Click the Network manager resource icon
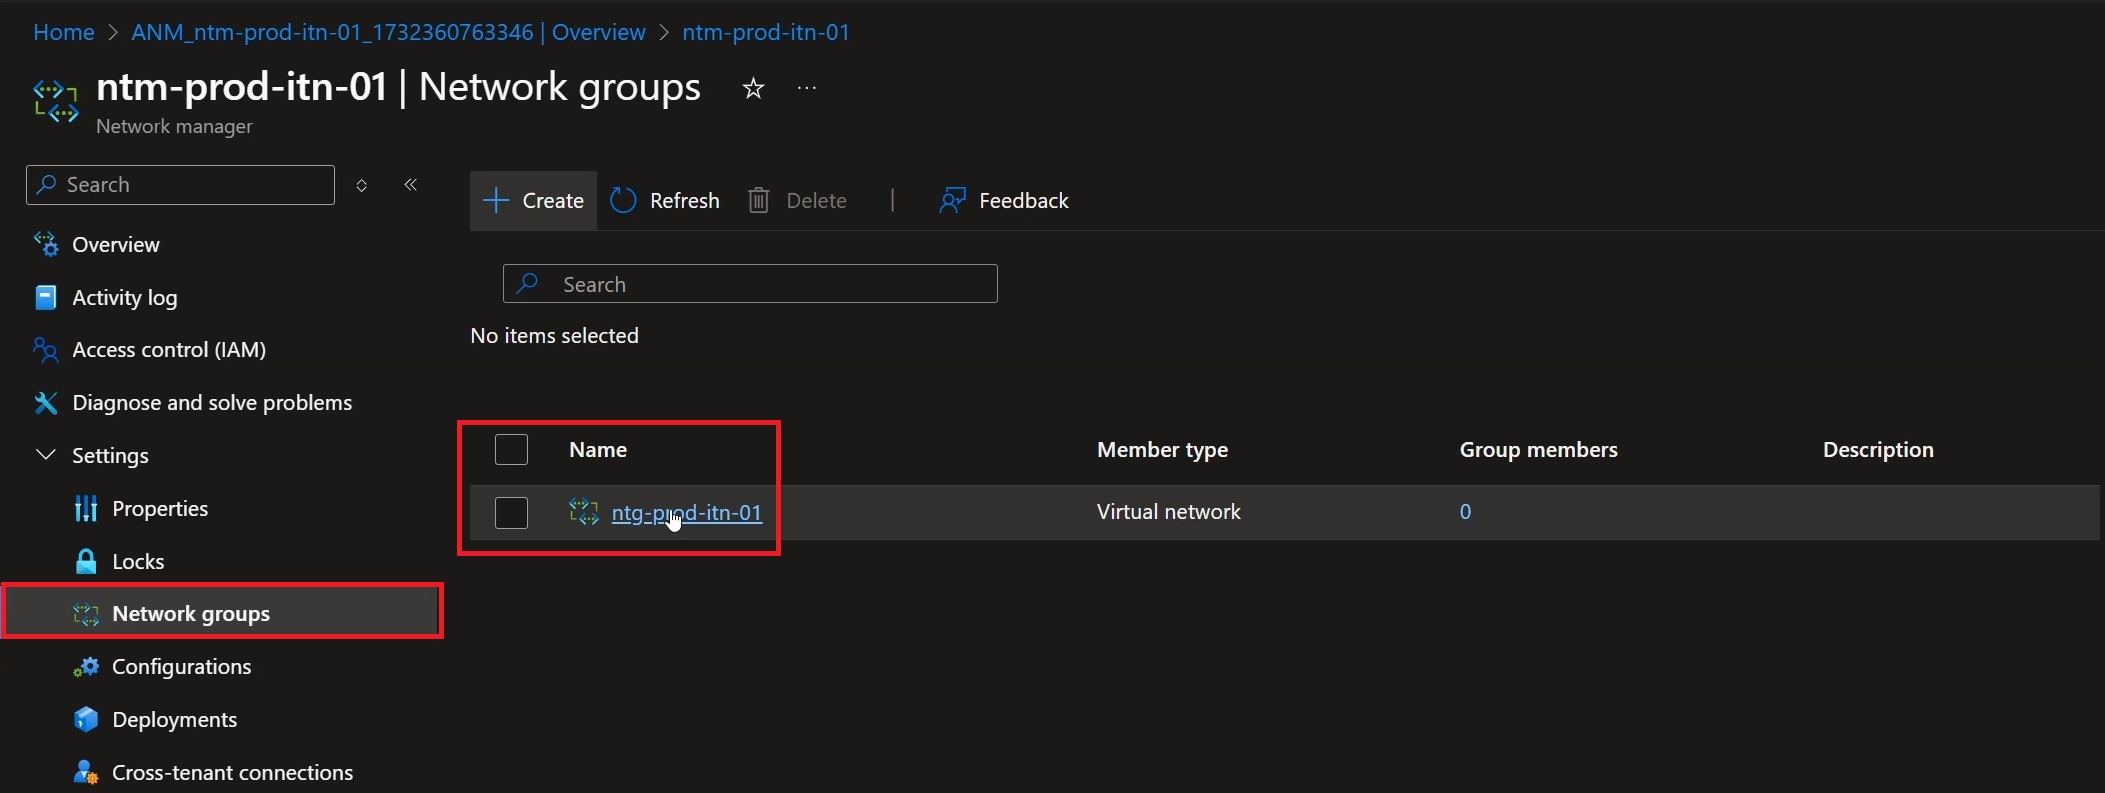Image resolution: width=2105 pixels, height=793 pixels. 56,101
